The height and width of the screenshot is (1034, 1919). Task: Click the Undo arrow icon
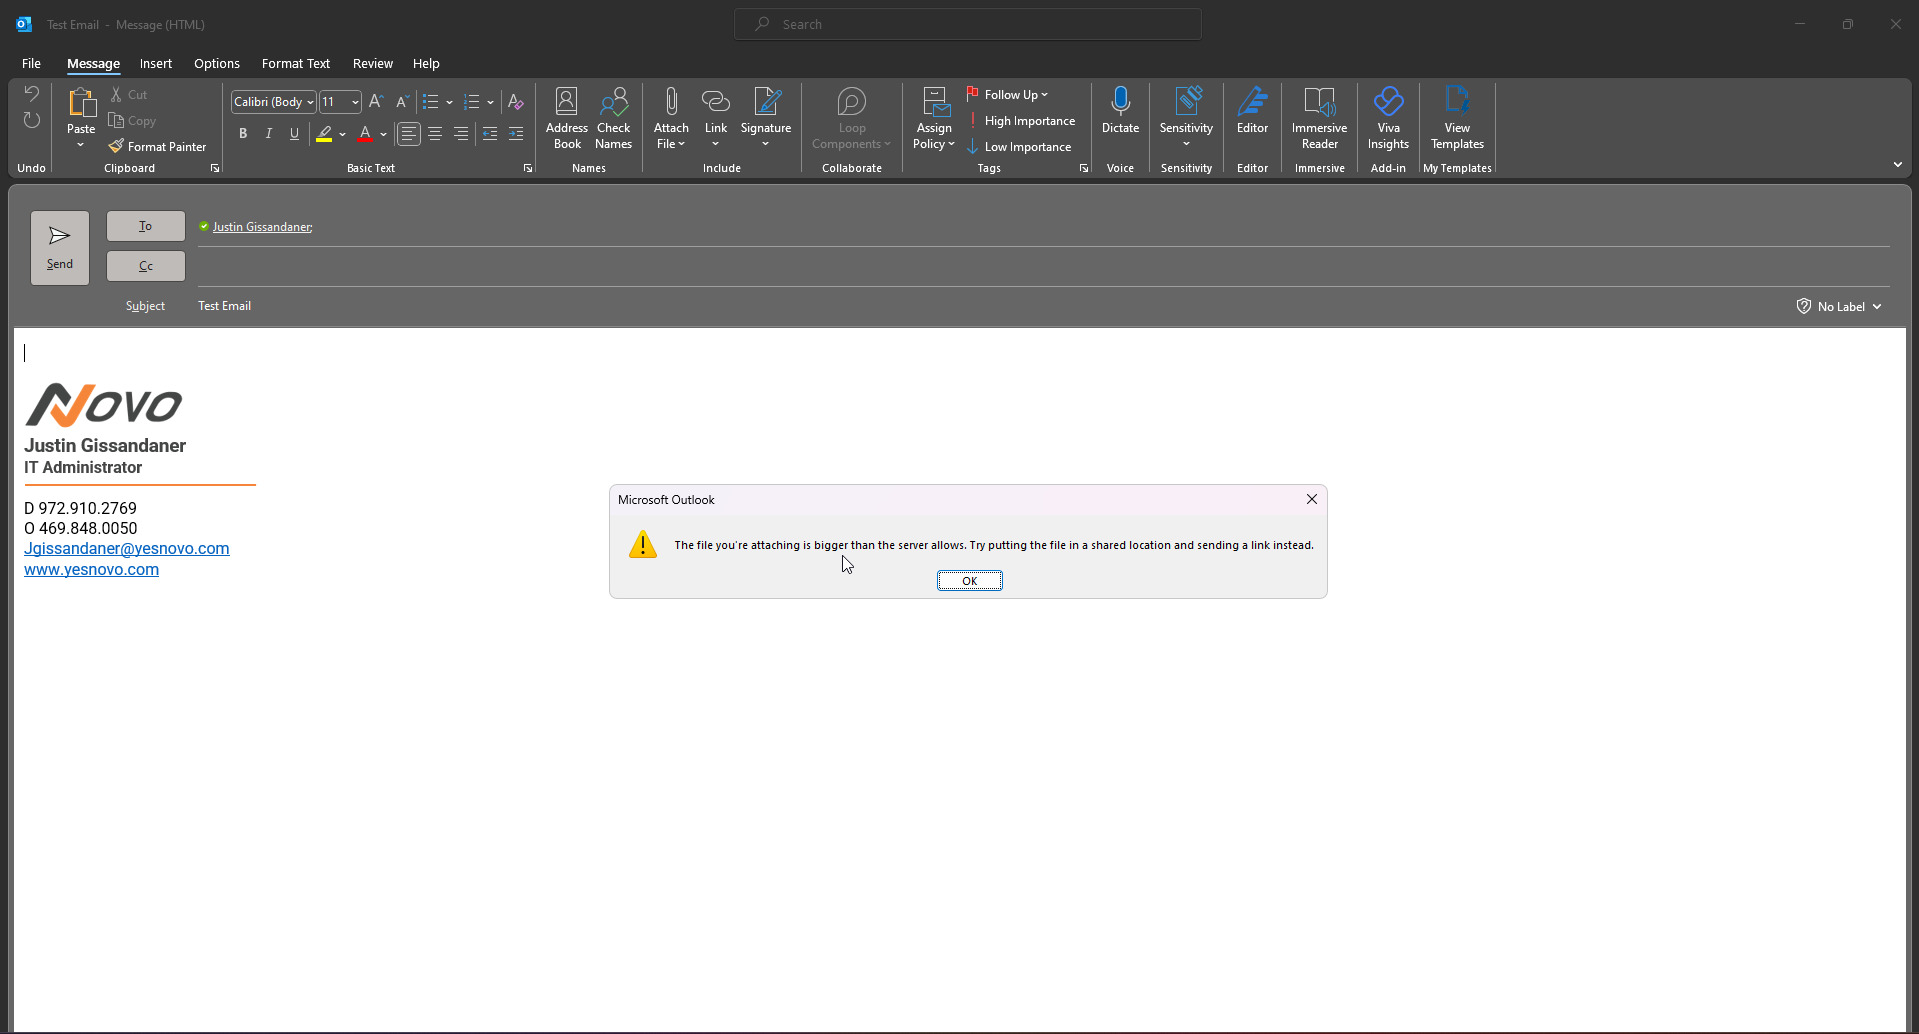click(31, 94)
